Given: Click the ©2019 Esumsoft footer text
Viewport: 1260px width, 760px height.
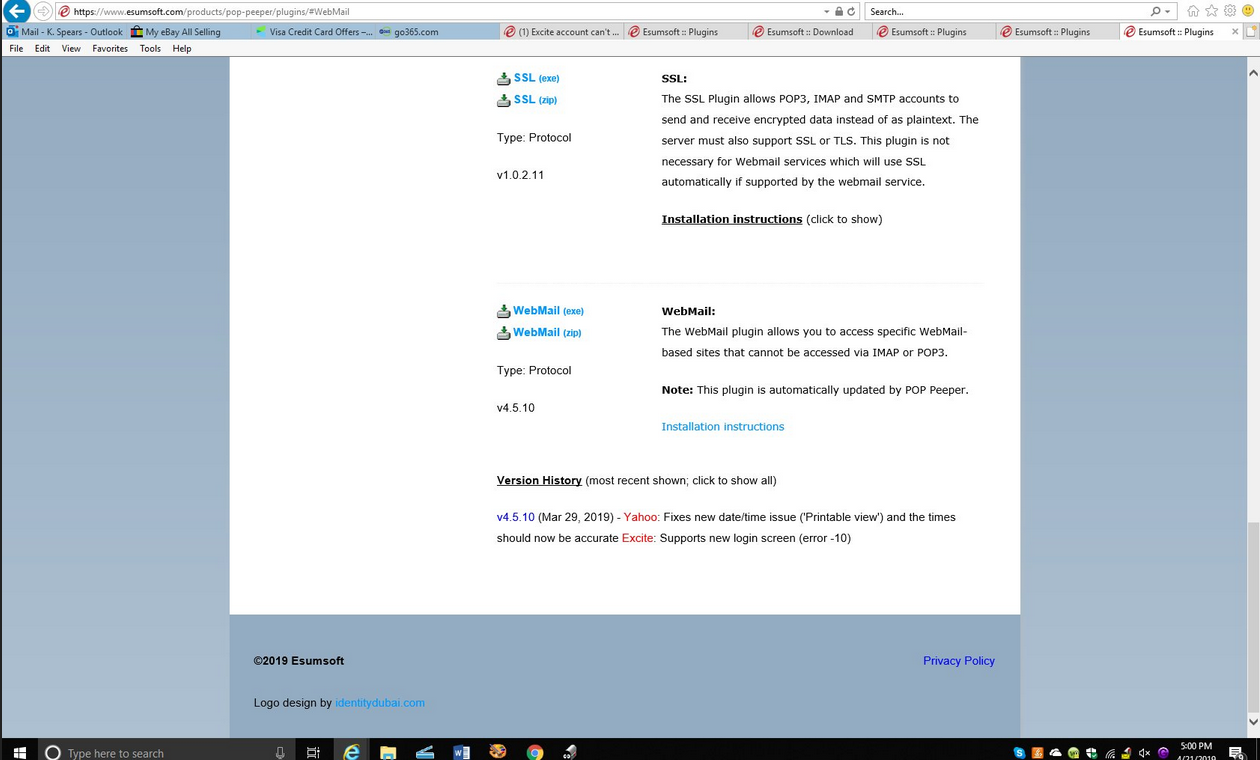Looking at the screenshot, I should click(x=299, y=661).
